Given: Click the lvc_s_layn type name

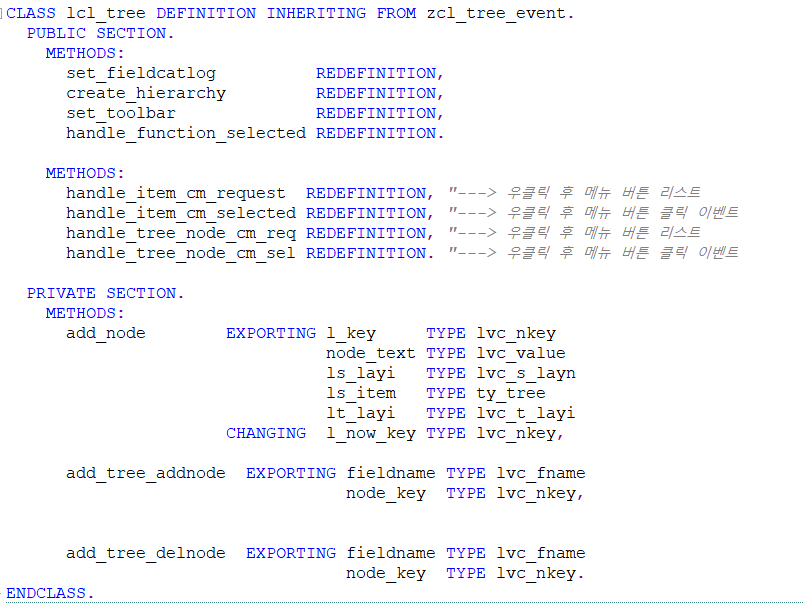Looking at the screenshot, I should pyautogui.click(x=526, y=373).
